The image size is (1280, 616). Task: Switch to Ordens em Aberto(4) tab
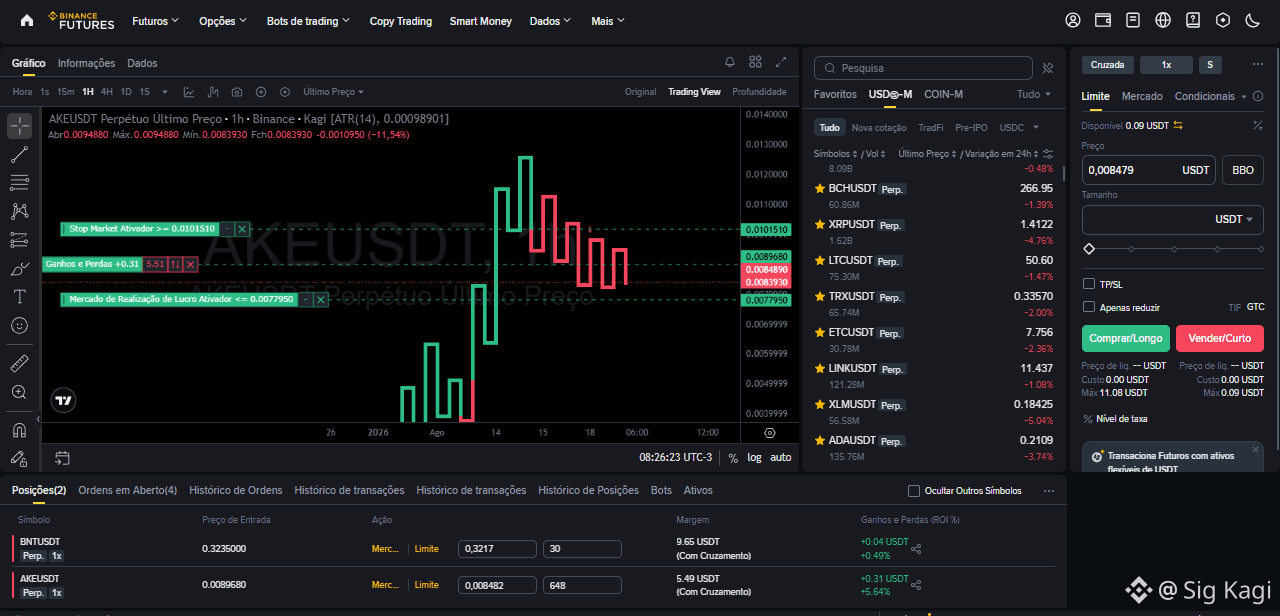coord(128,490)
